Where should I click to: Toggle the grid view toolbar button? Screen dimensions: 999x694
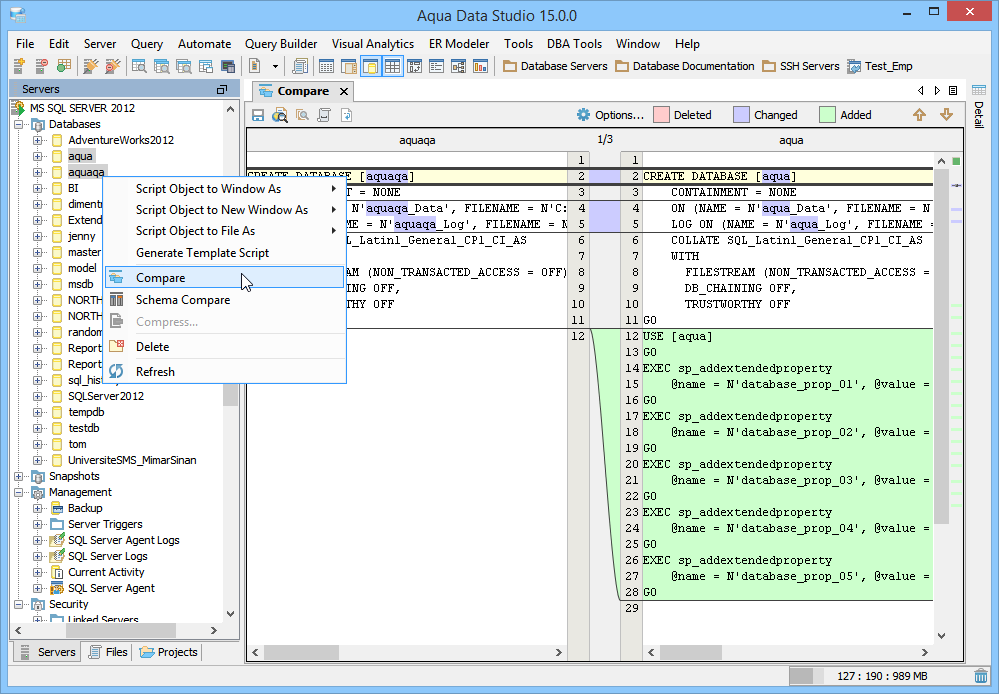(393, 66)
